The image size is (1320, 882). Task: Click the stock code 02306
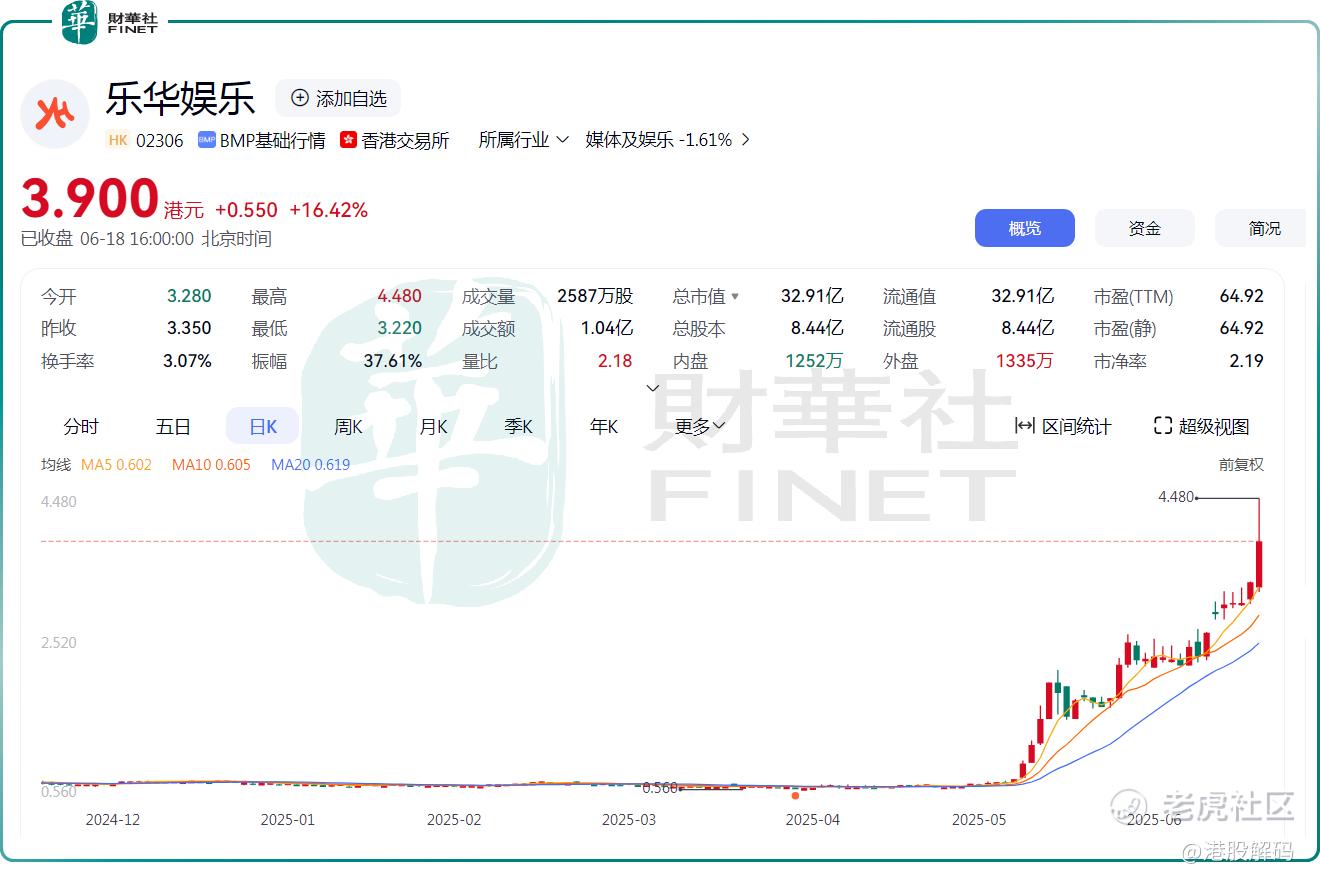point(160,140)
